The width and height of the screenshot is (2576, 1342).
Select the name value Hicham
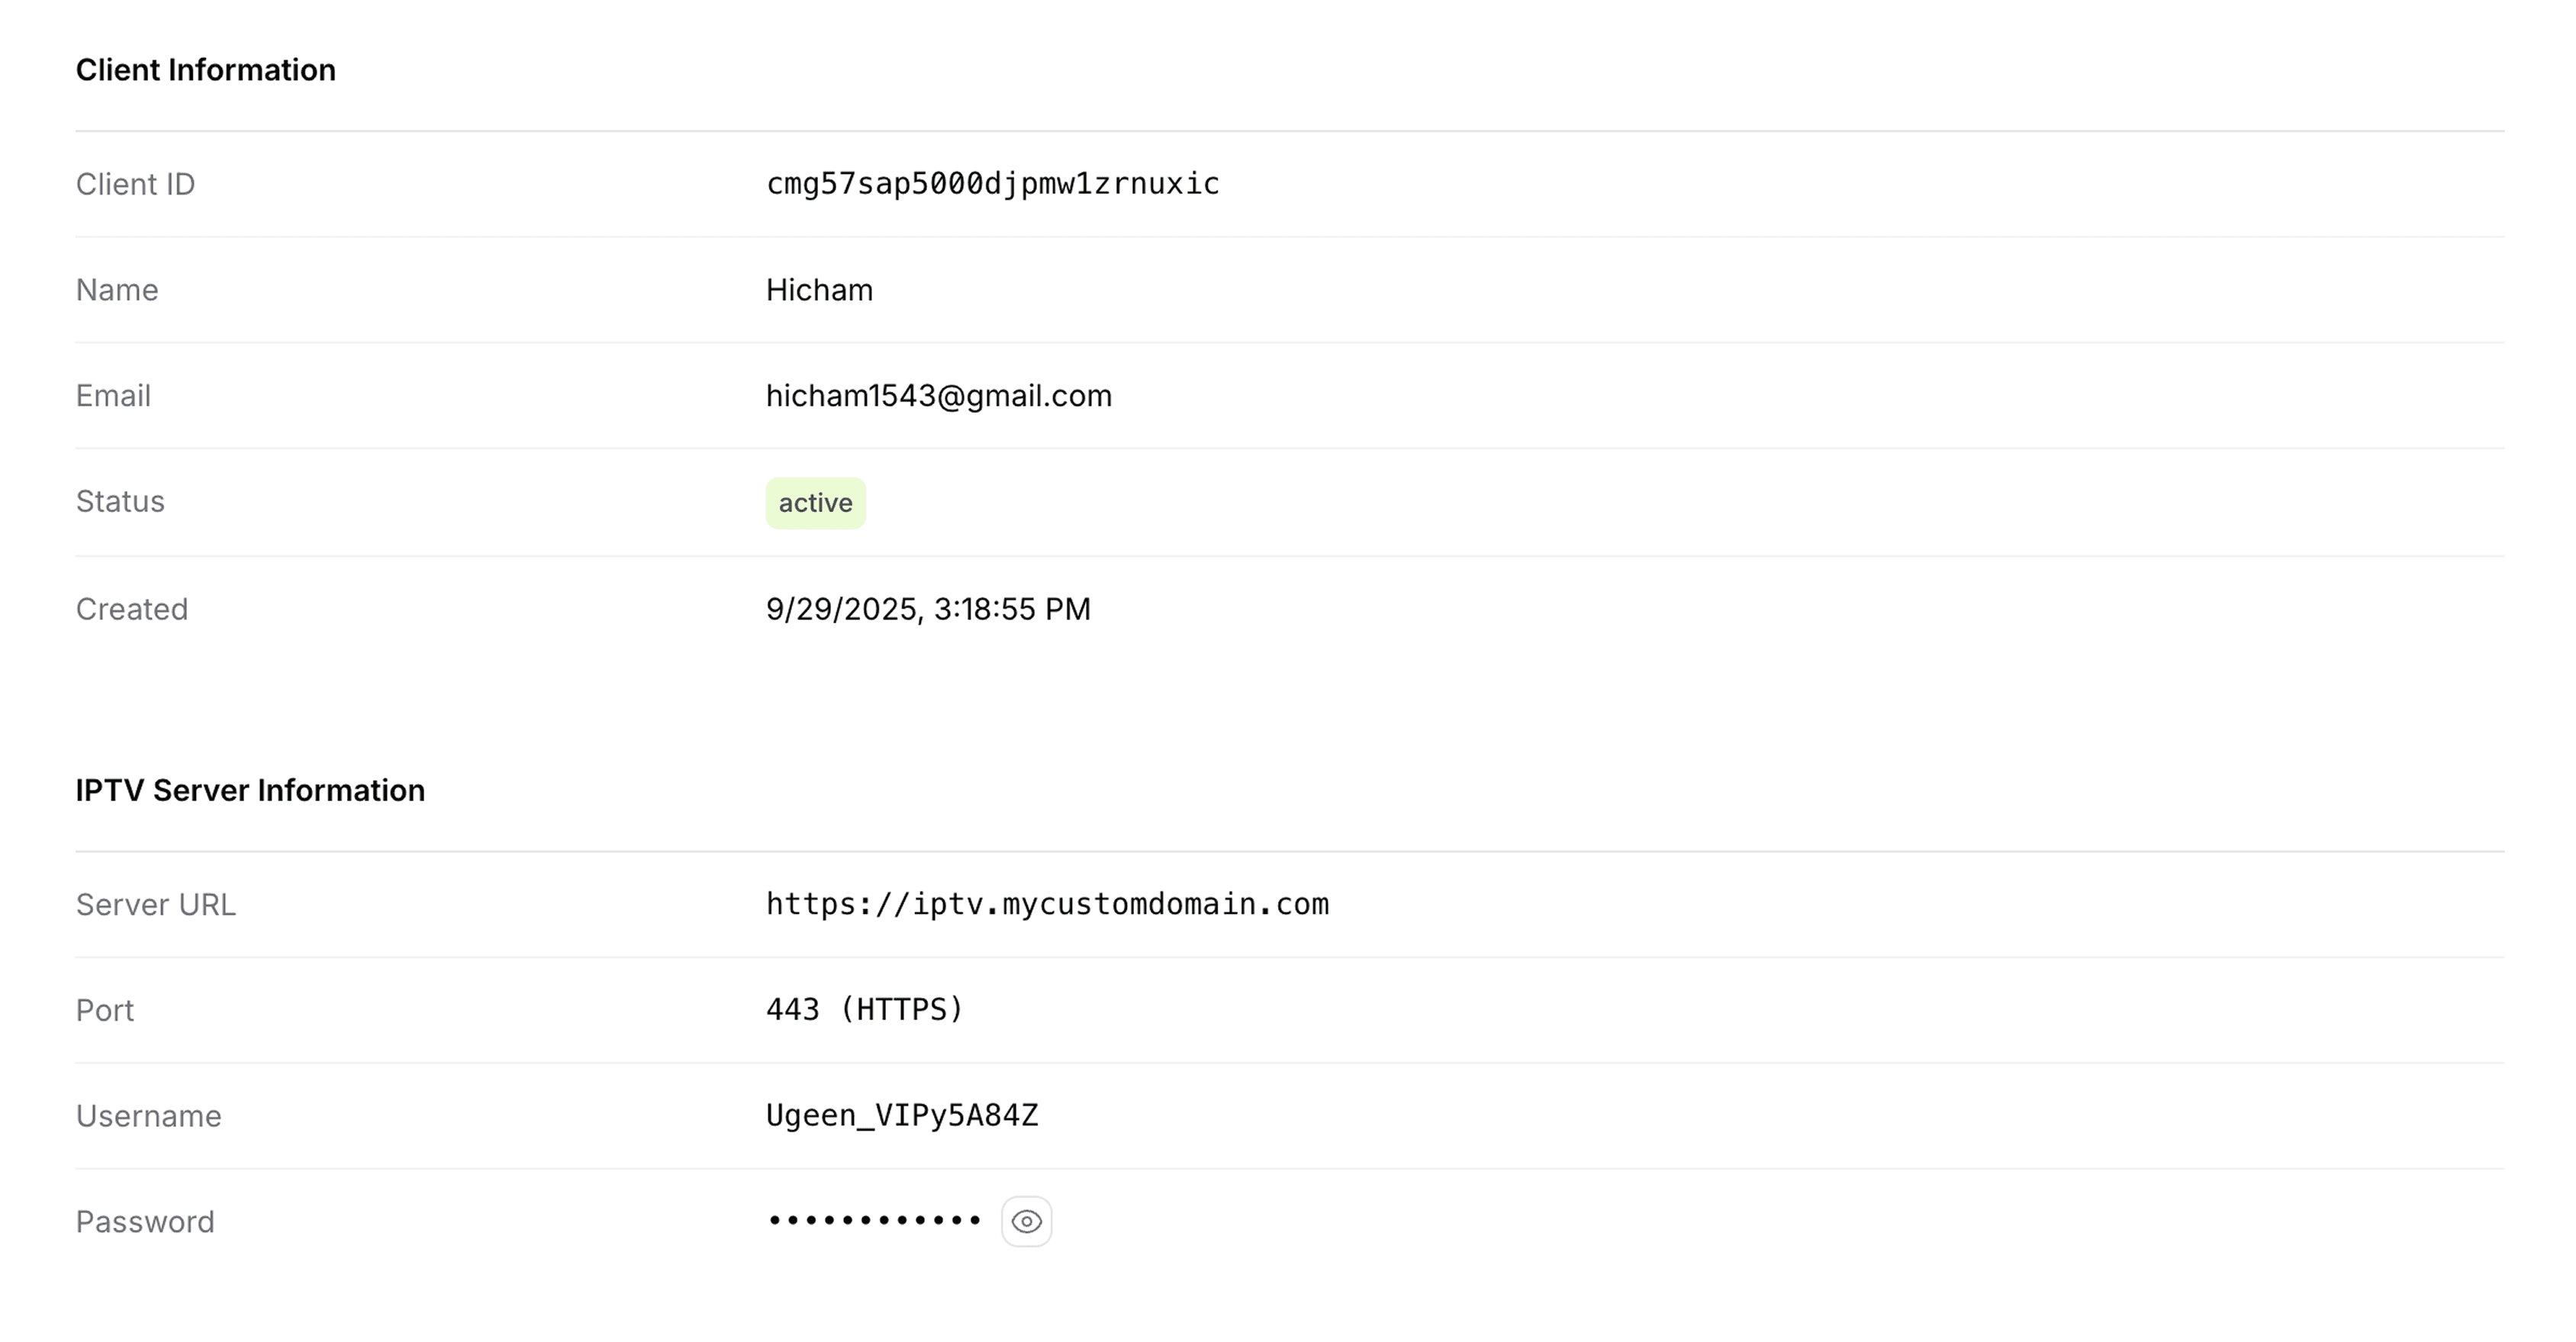(x=819, y=290)
